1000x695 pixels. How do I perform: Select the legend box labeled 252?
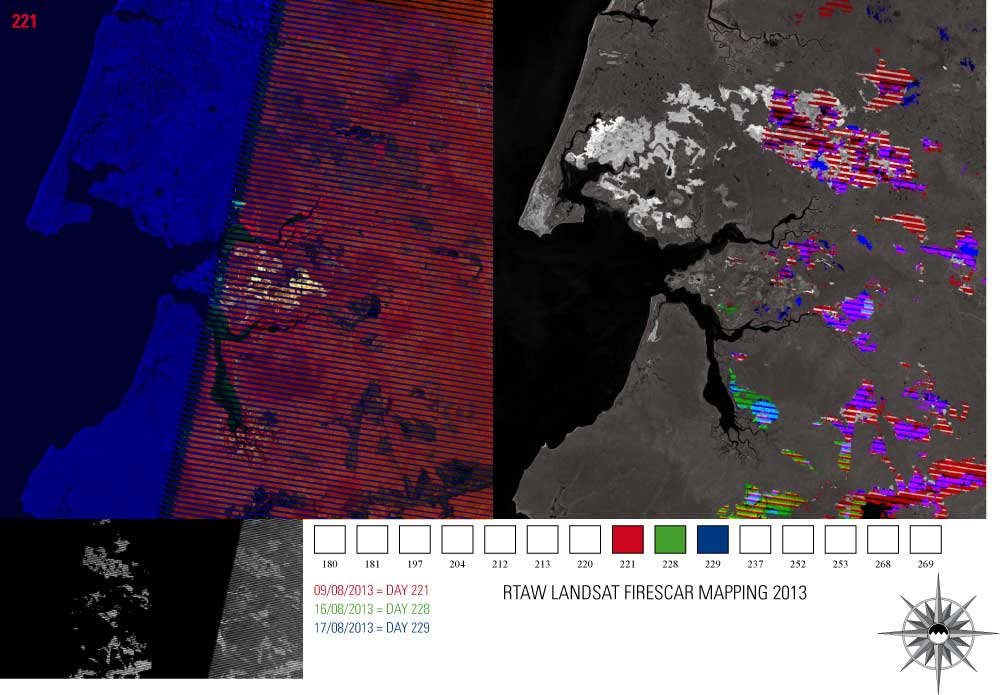(x=797, y=539)
